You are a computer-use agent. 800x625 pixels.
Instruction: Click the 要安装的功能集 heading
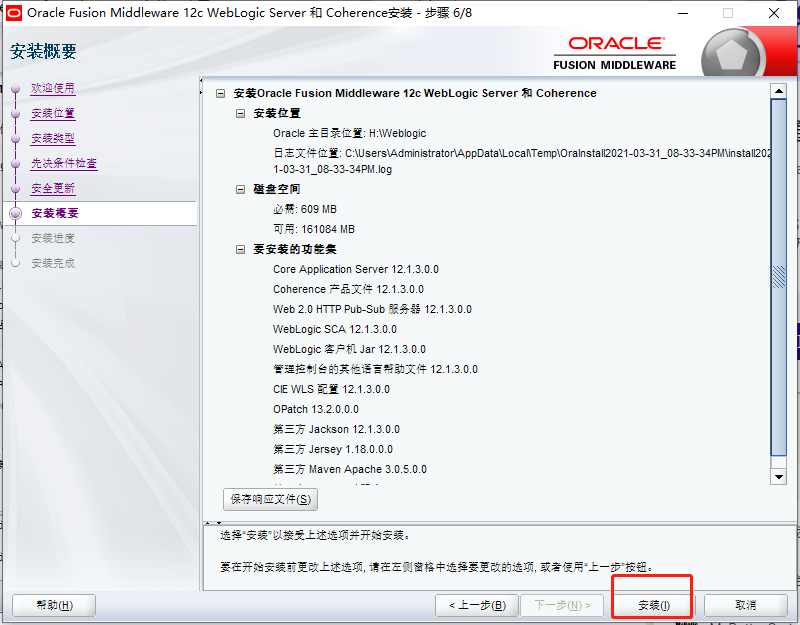(295, 249)
